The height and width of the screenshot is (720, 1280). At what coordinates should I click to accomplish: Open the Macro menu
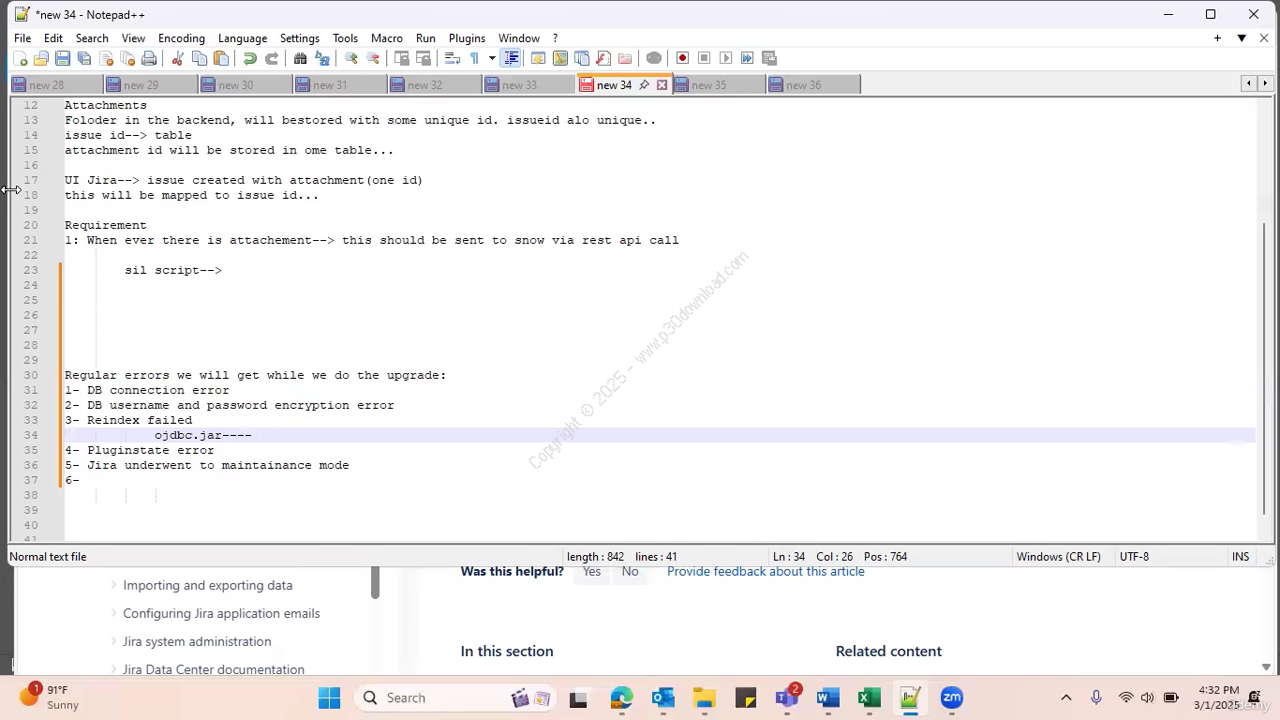(386, 38)
